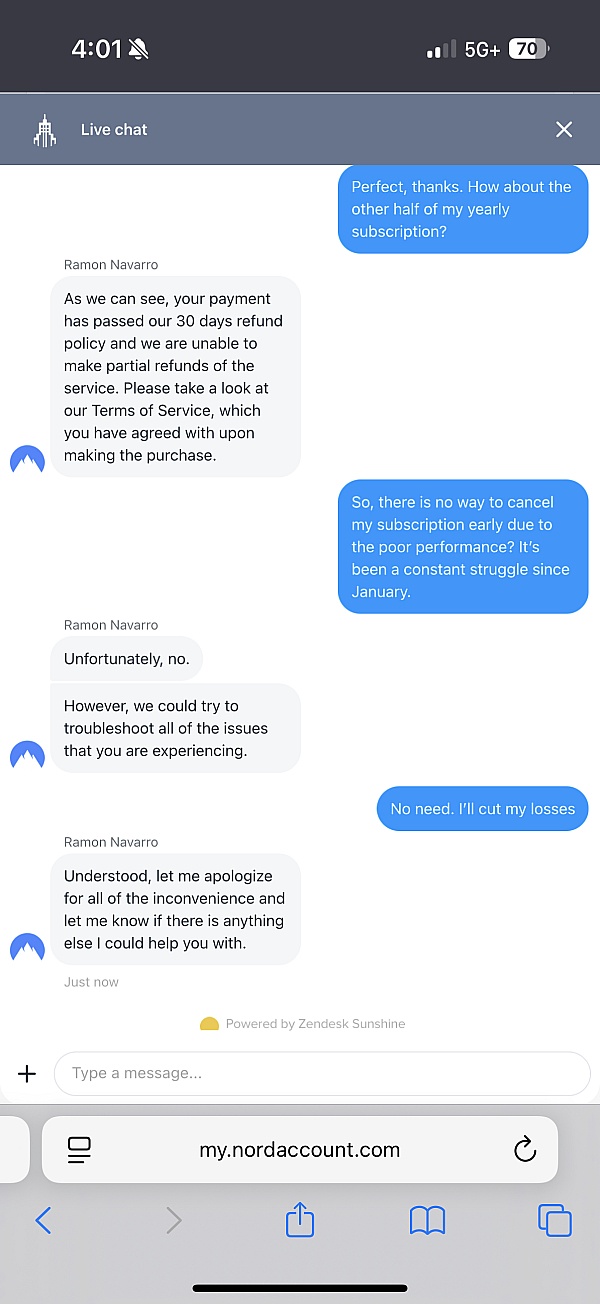Type in the message input field
The height and width of the screenshot is (1304, 600).
point(321,1074)
